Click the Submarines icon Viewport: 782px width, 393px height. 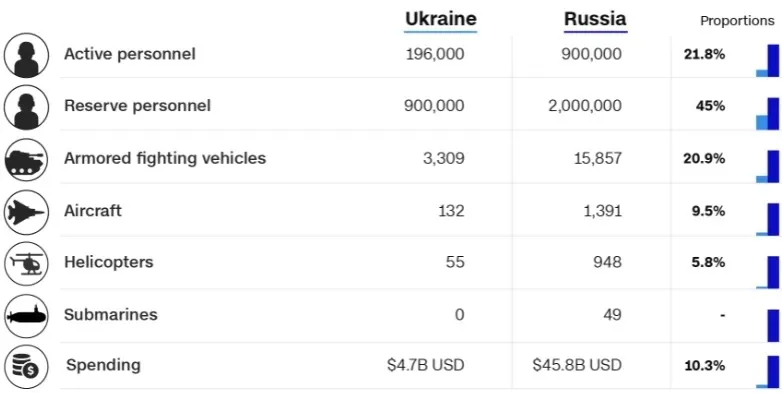coord(26,316)
